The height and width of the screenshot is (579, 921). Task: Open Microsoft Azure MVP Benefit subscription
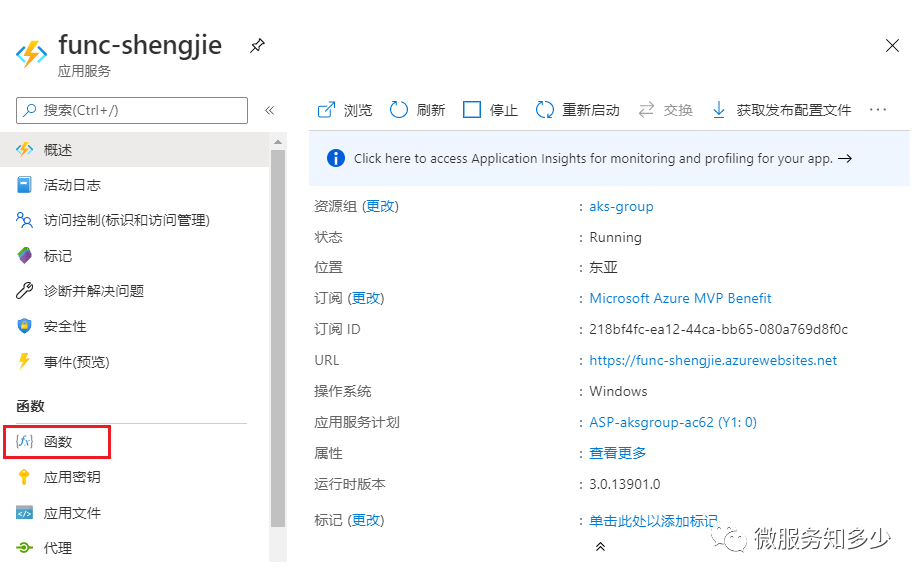point(680,298)
